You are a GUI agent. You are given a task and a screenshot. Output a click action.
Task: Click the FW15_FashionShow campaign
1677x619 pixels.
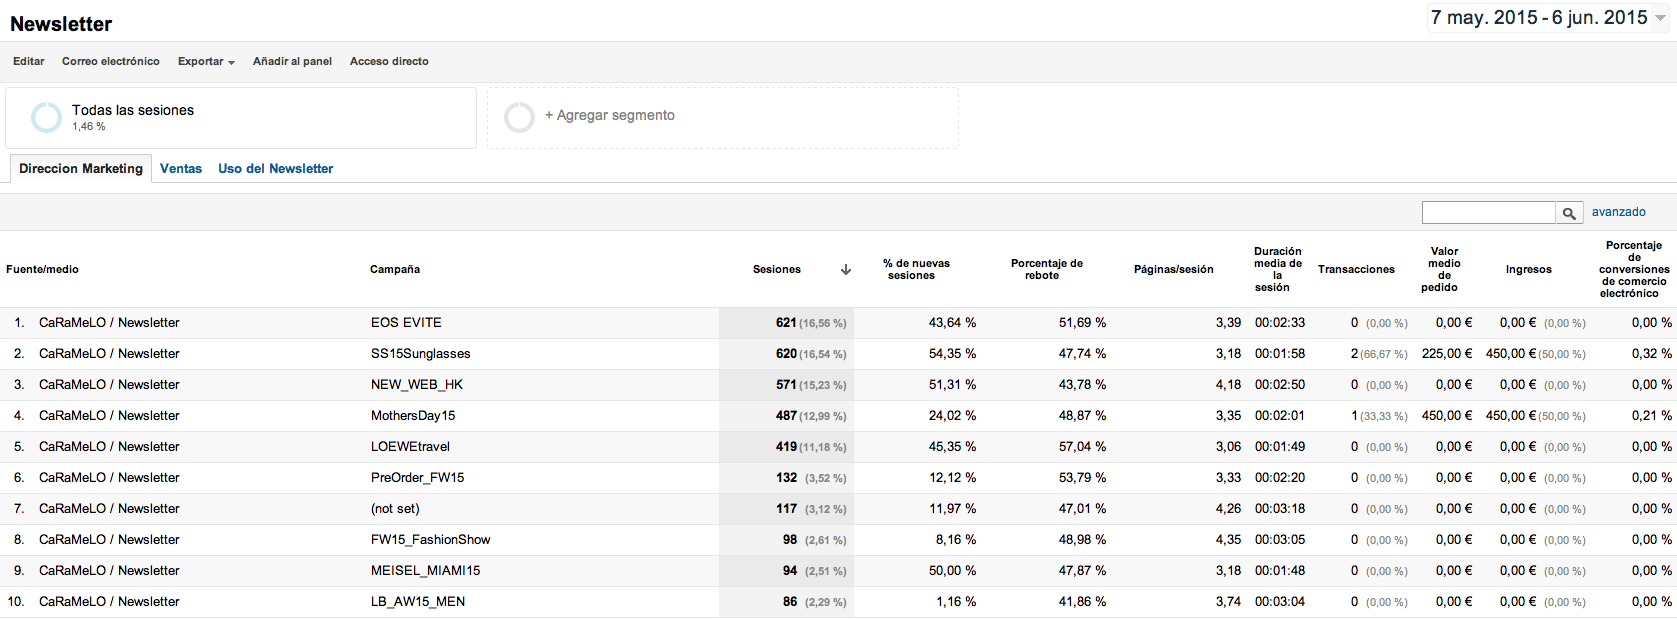click(431, 540)
